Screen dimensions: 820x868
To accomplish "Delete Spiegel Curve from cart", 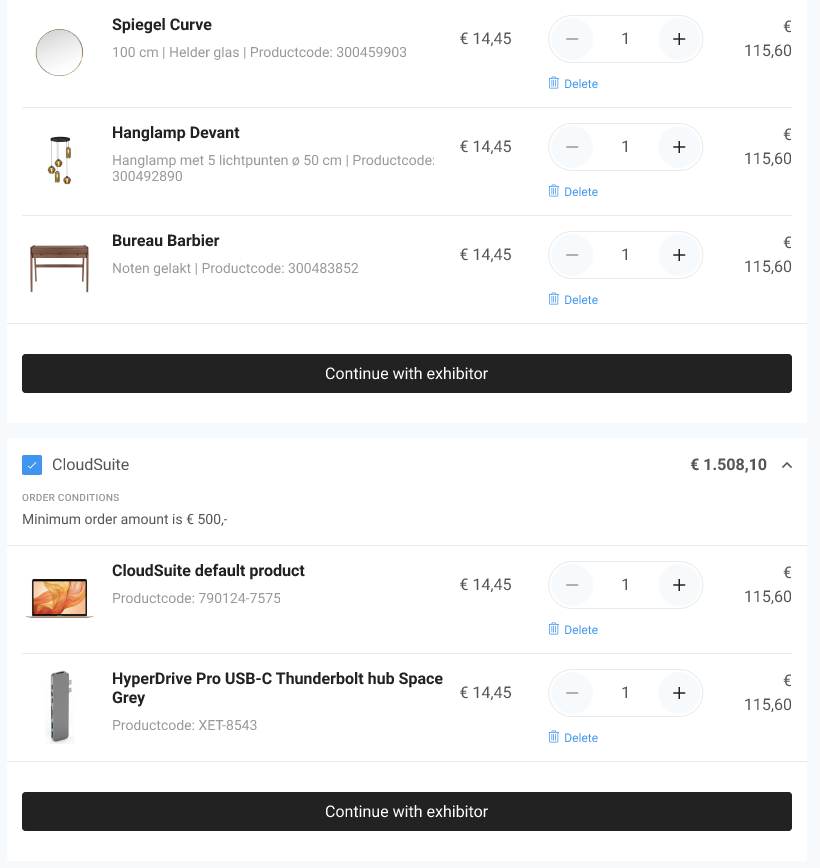I will (573, 84).
